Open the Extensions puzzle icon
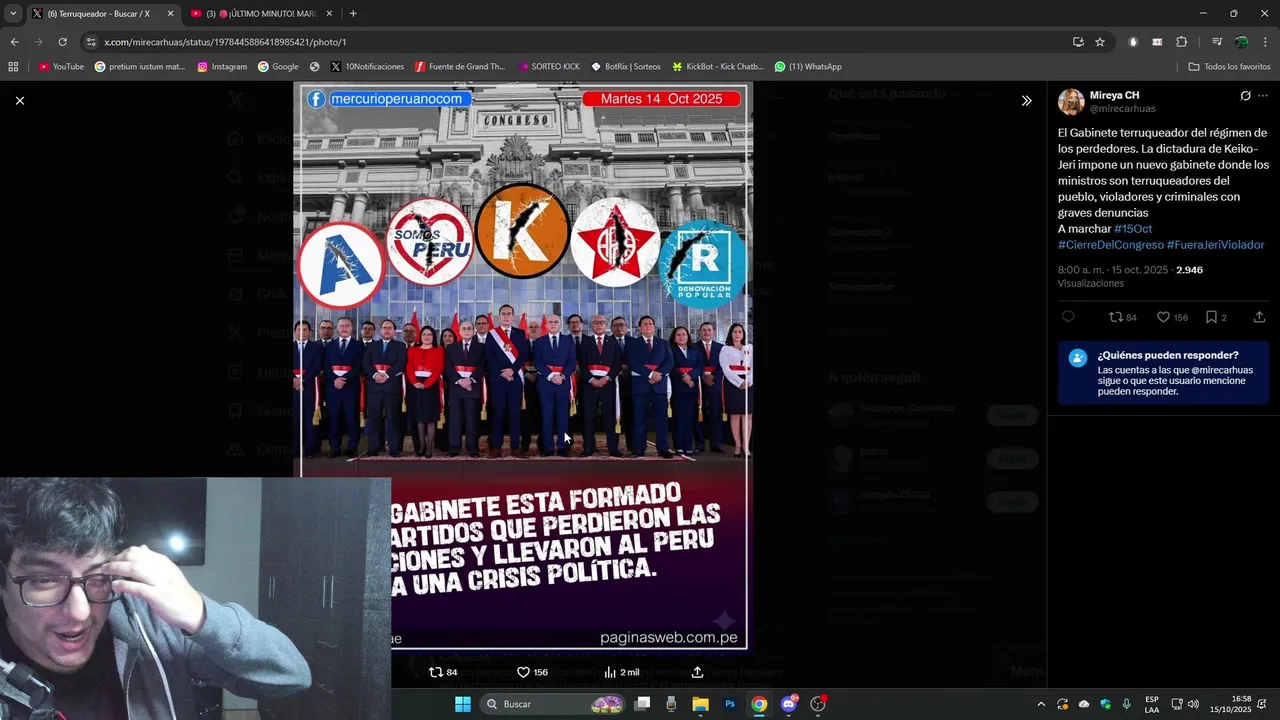 pyautogui.click(x=1181, y=42)
